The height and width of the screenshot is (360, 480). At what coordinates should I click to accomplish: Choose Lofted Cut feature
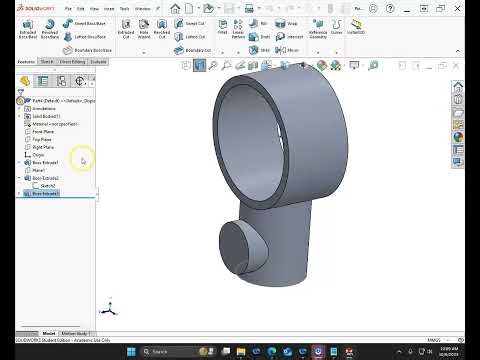(189, 37)
